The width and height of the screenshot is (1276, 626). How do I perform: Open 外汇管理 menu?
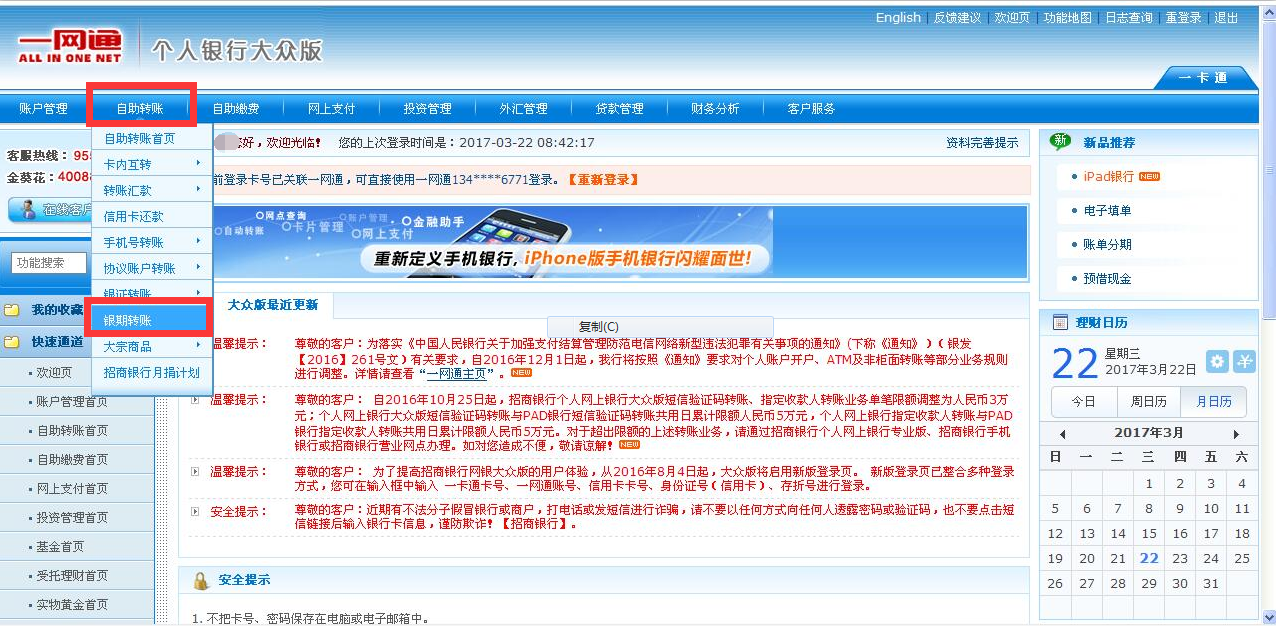(524, 108)
